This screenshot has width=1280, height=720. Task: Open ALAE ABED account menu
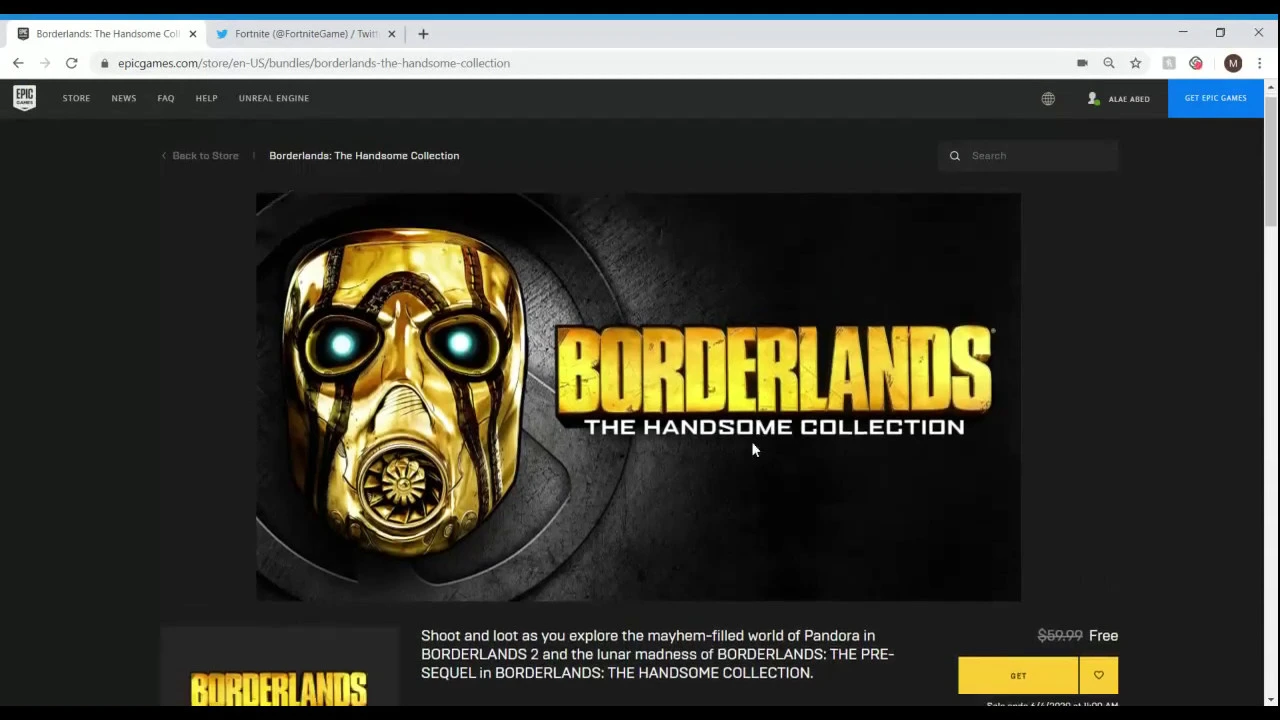[1119, 98]
